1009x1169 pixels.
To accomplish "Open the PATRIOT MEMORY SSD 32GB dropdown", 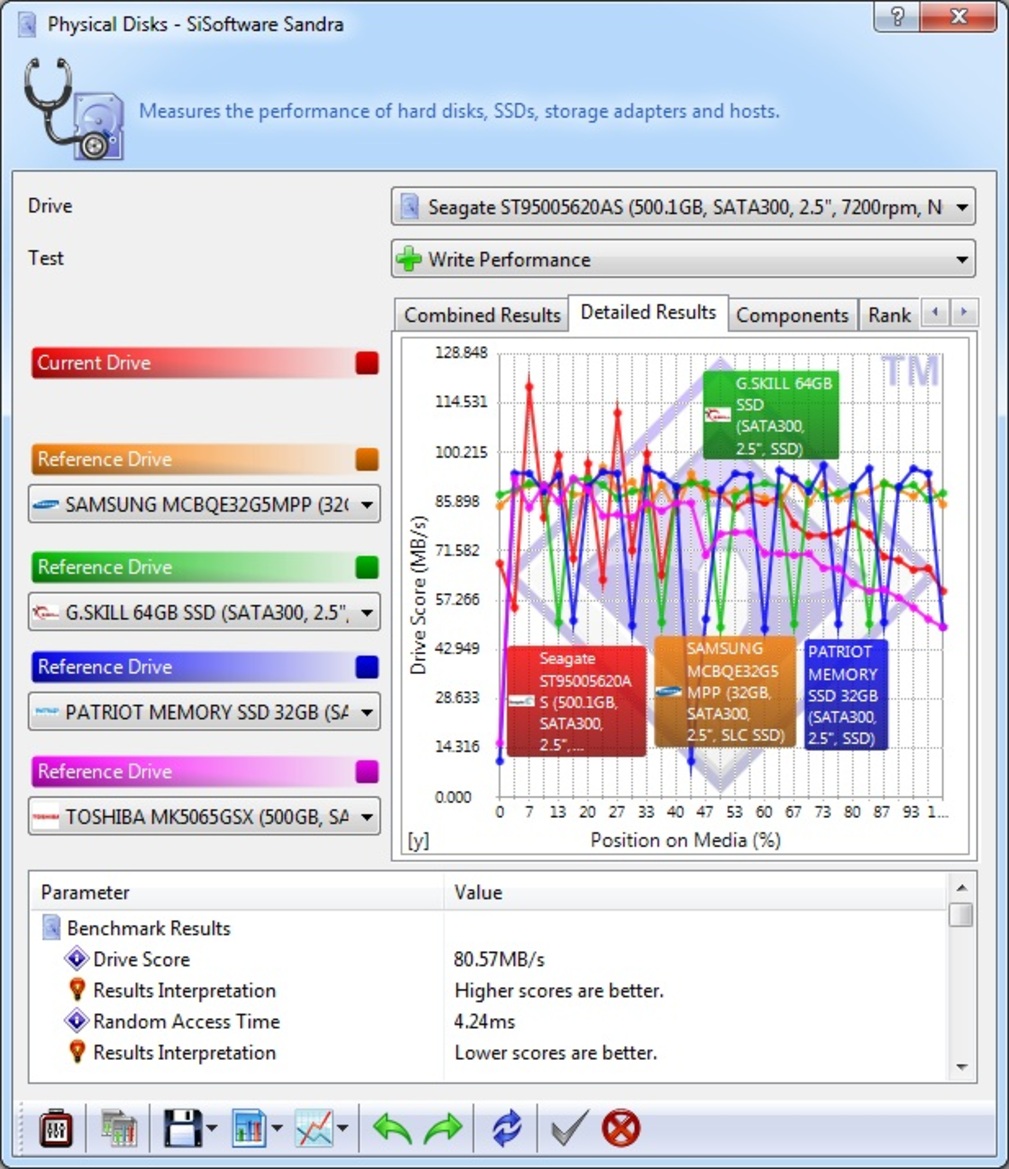I will coord(204,711).
